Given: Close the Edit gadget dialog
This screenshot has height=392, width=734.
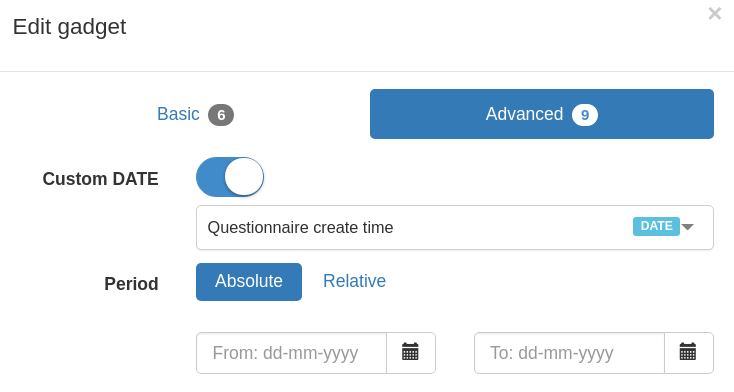Looking at the screenshot, I should point(715,14).
